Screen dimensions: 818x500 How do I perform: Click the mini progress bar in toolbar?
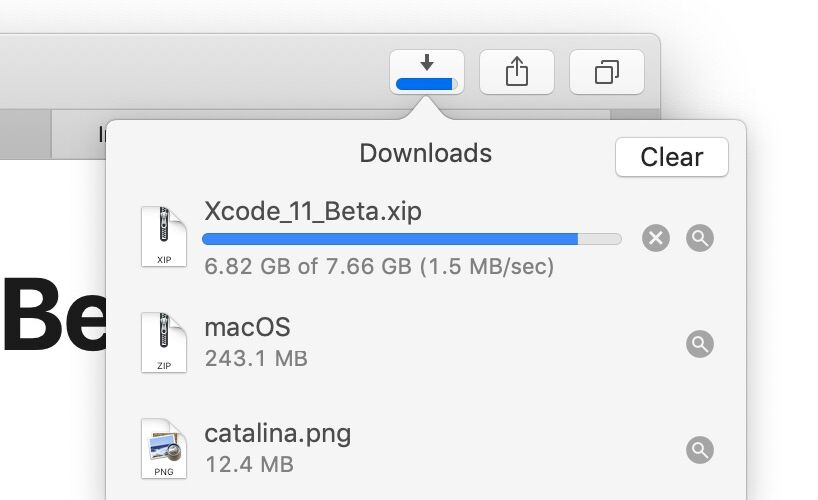pyautogui.click(x=427, y=84)
